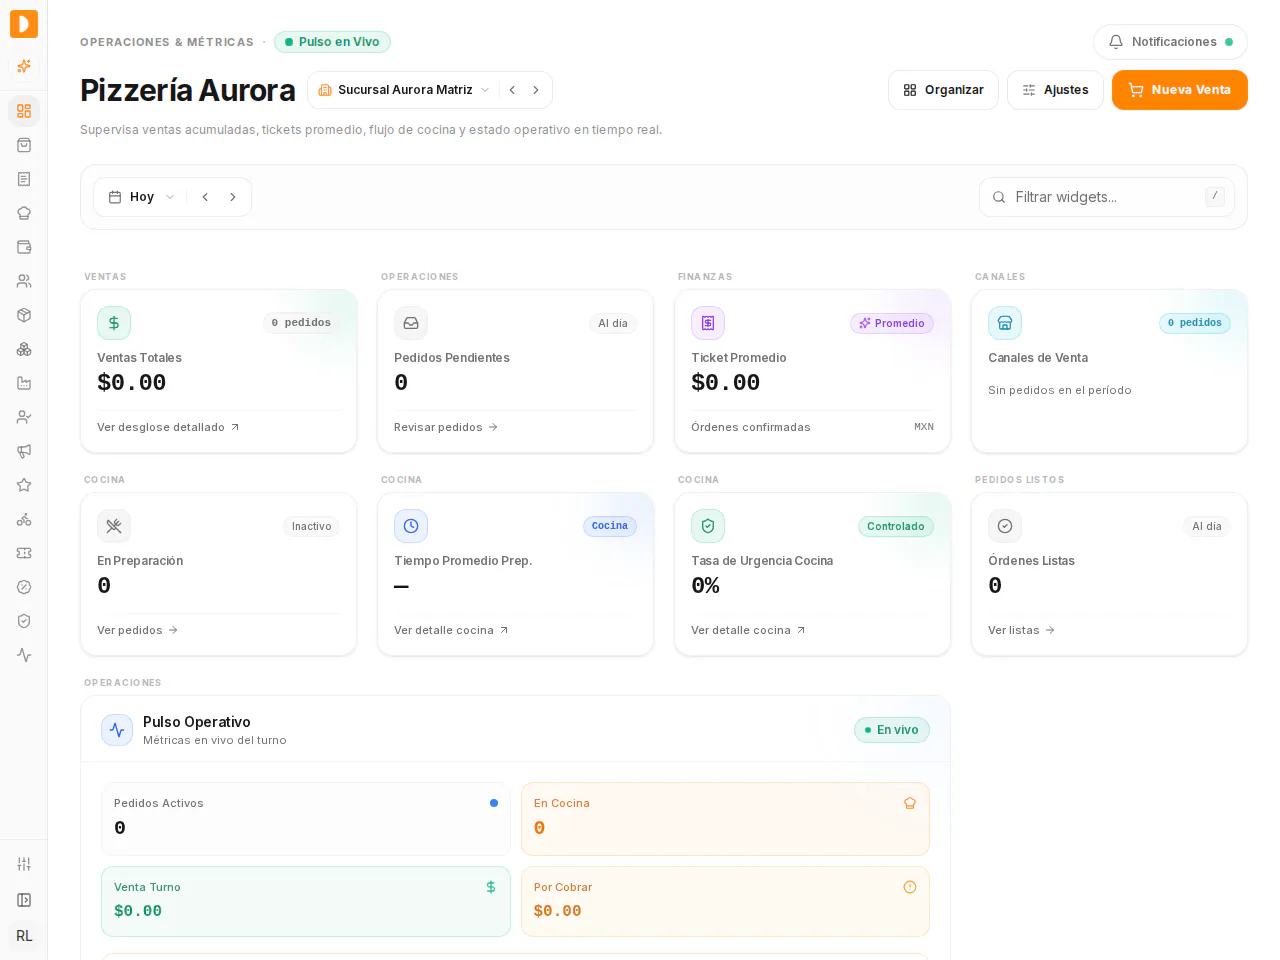The height and width of the screenshot is (960, 1280).
Task: Start a Nueva Venta
Action: [x=1180, y=90]
